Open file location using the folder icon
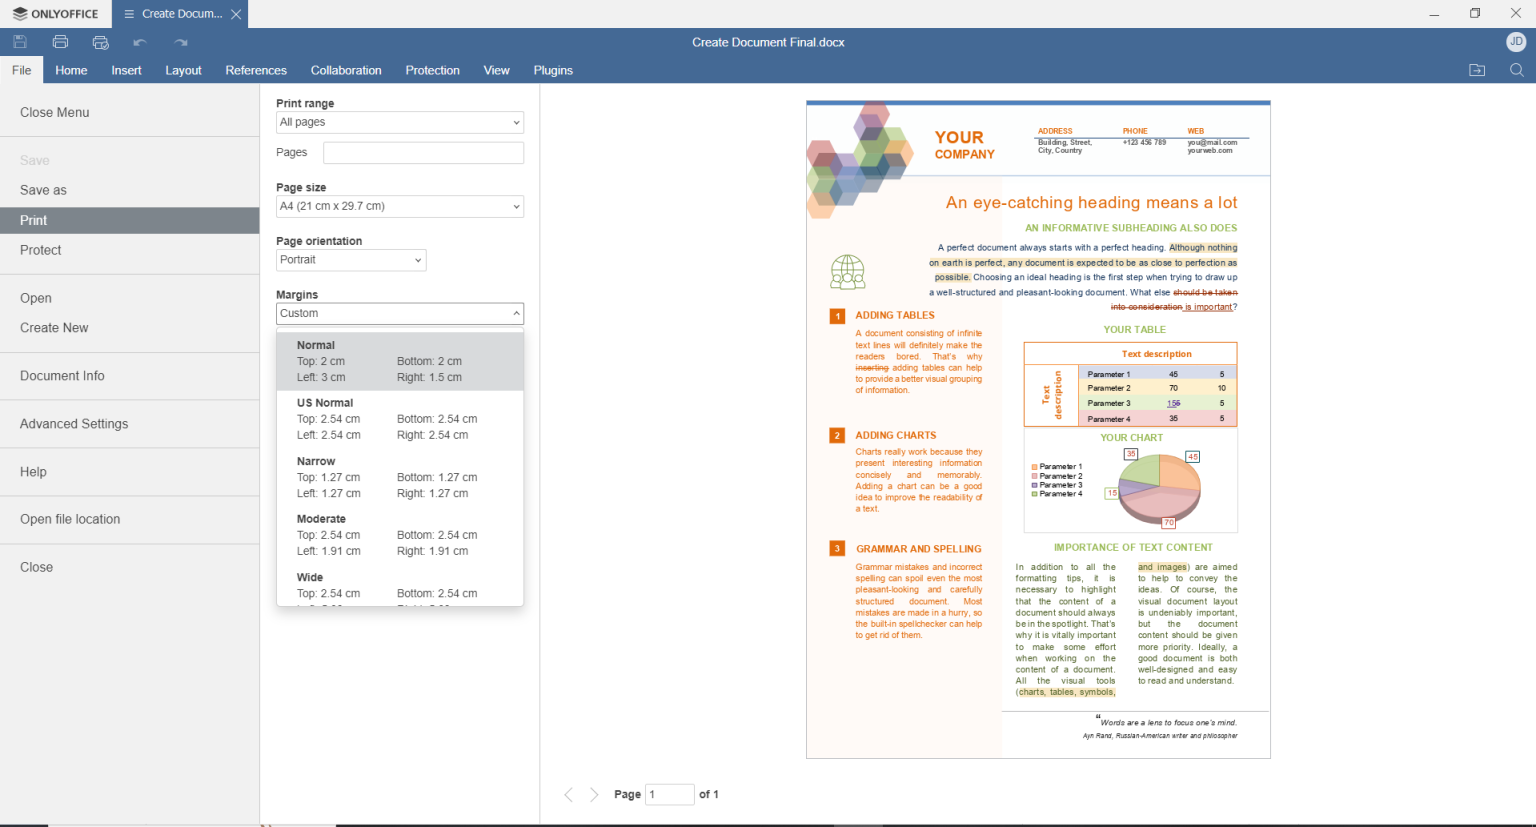The width and height of the screenshot is (1536, 827). pos(1477,70)
